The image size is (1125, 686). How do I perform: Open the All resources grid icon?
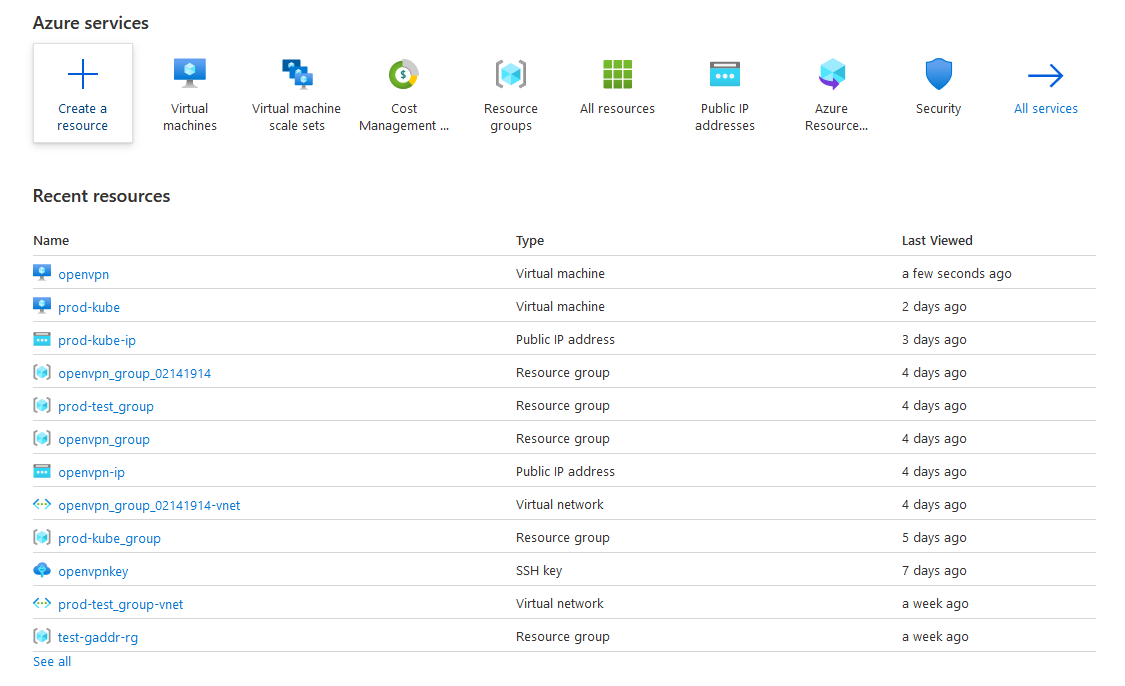click(x=618, y=74)
